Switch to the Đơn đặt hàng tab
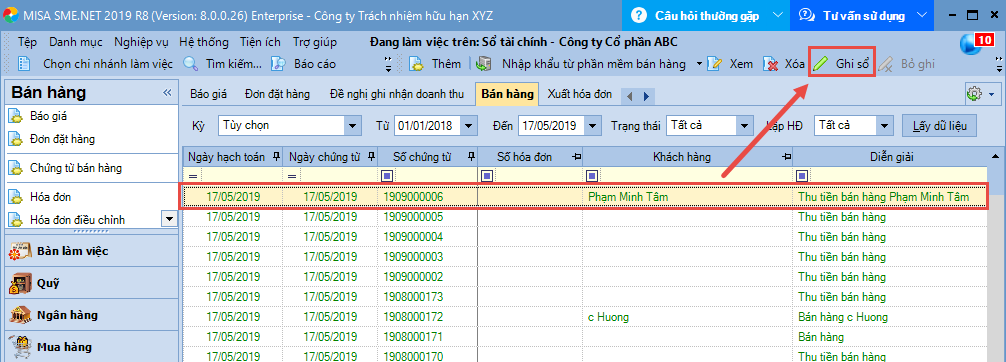This screenshot has height=362, width=1006. [x=277, y=94]
